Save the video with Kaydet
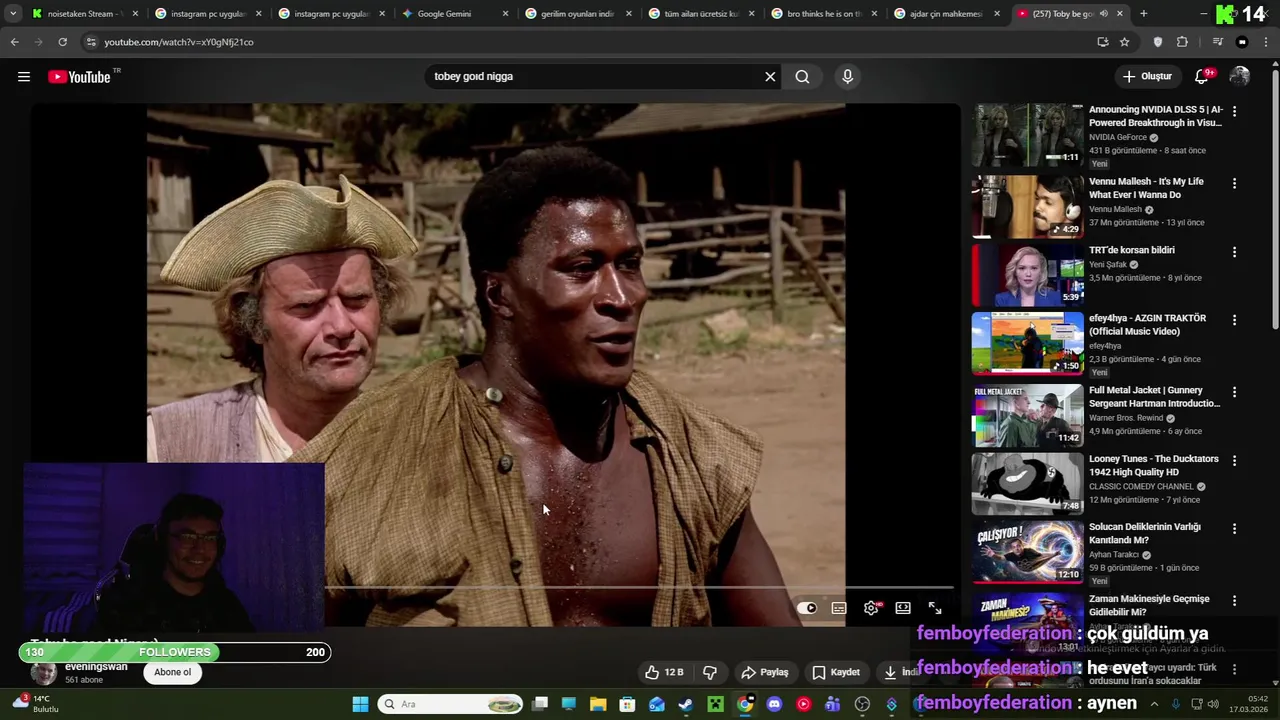 click(x=836, y=672)
